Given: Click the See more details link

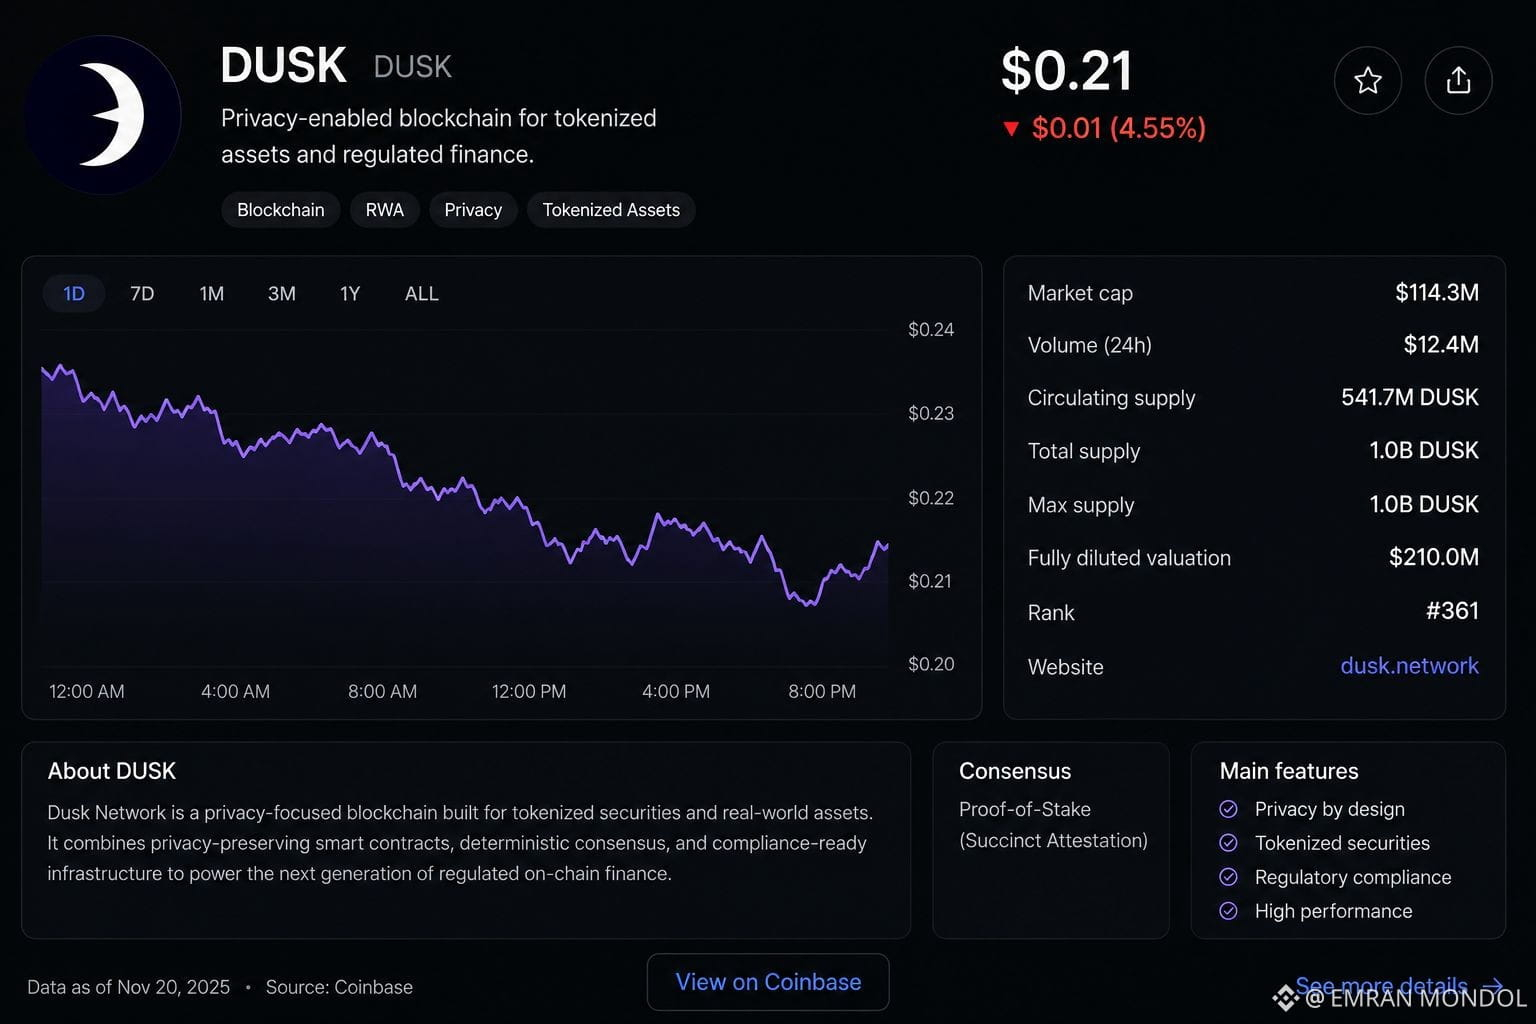Looking at the screenshot, I should coord(1399,986).
